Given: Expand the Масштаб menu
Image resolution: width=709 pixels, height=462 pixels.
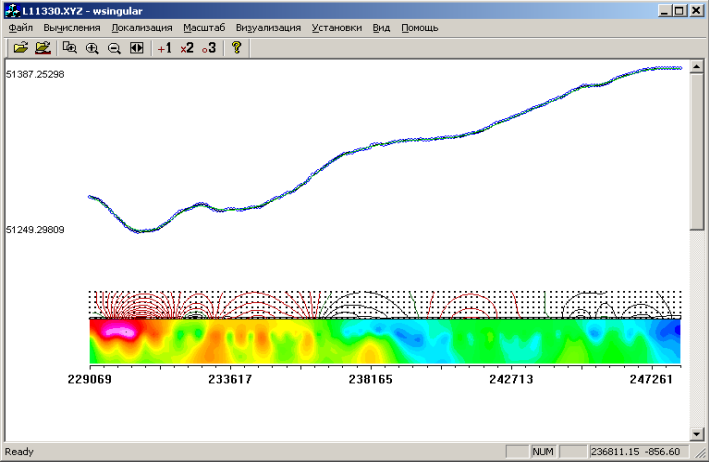Looking at the screenshot, I should click(x=204, y=27).
